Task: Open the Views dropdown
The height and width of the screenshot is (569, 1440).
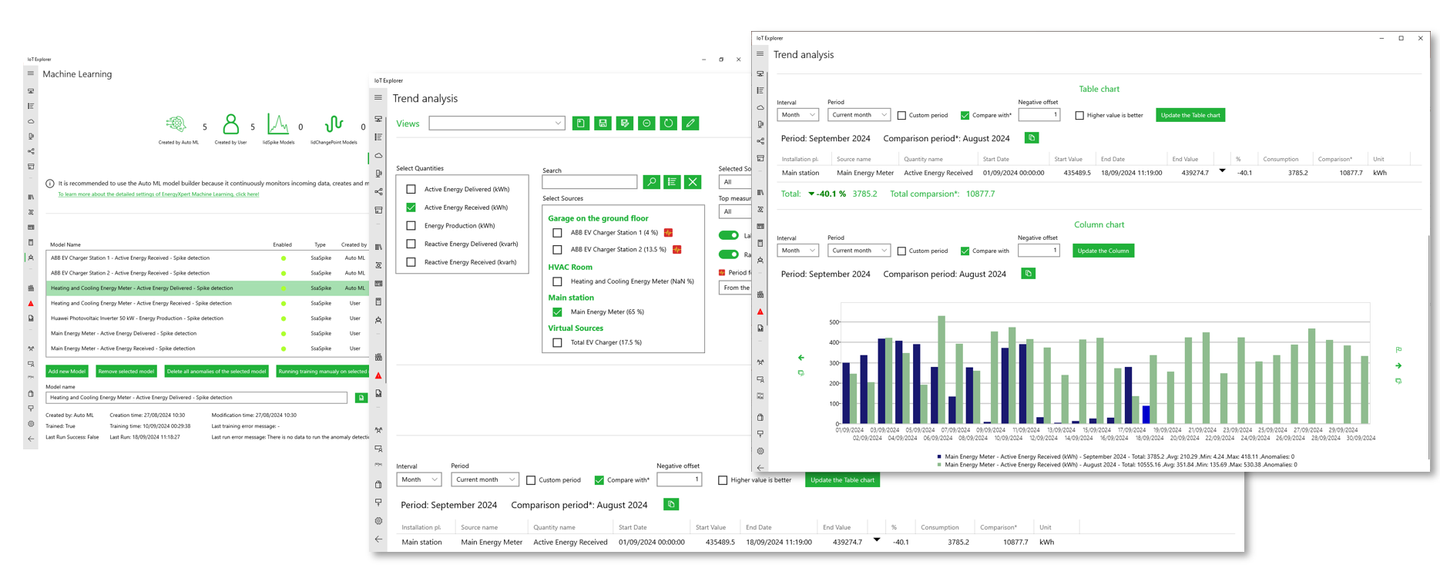Action: coord(497,123)
